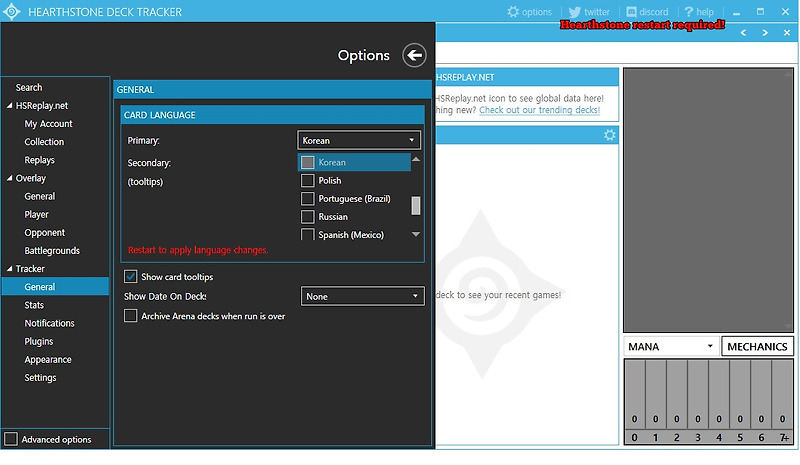Click the MECHANICS button

tap(757, 347)
